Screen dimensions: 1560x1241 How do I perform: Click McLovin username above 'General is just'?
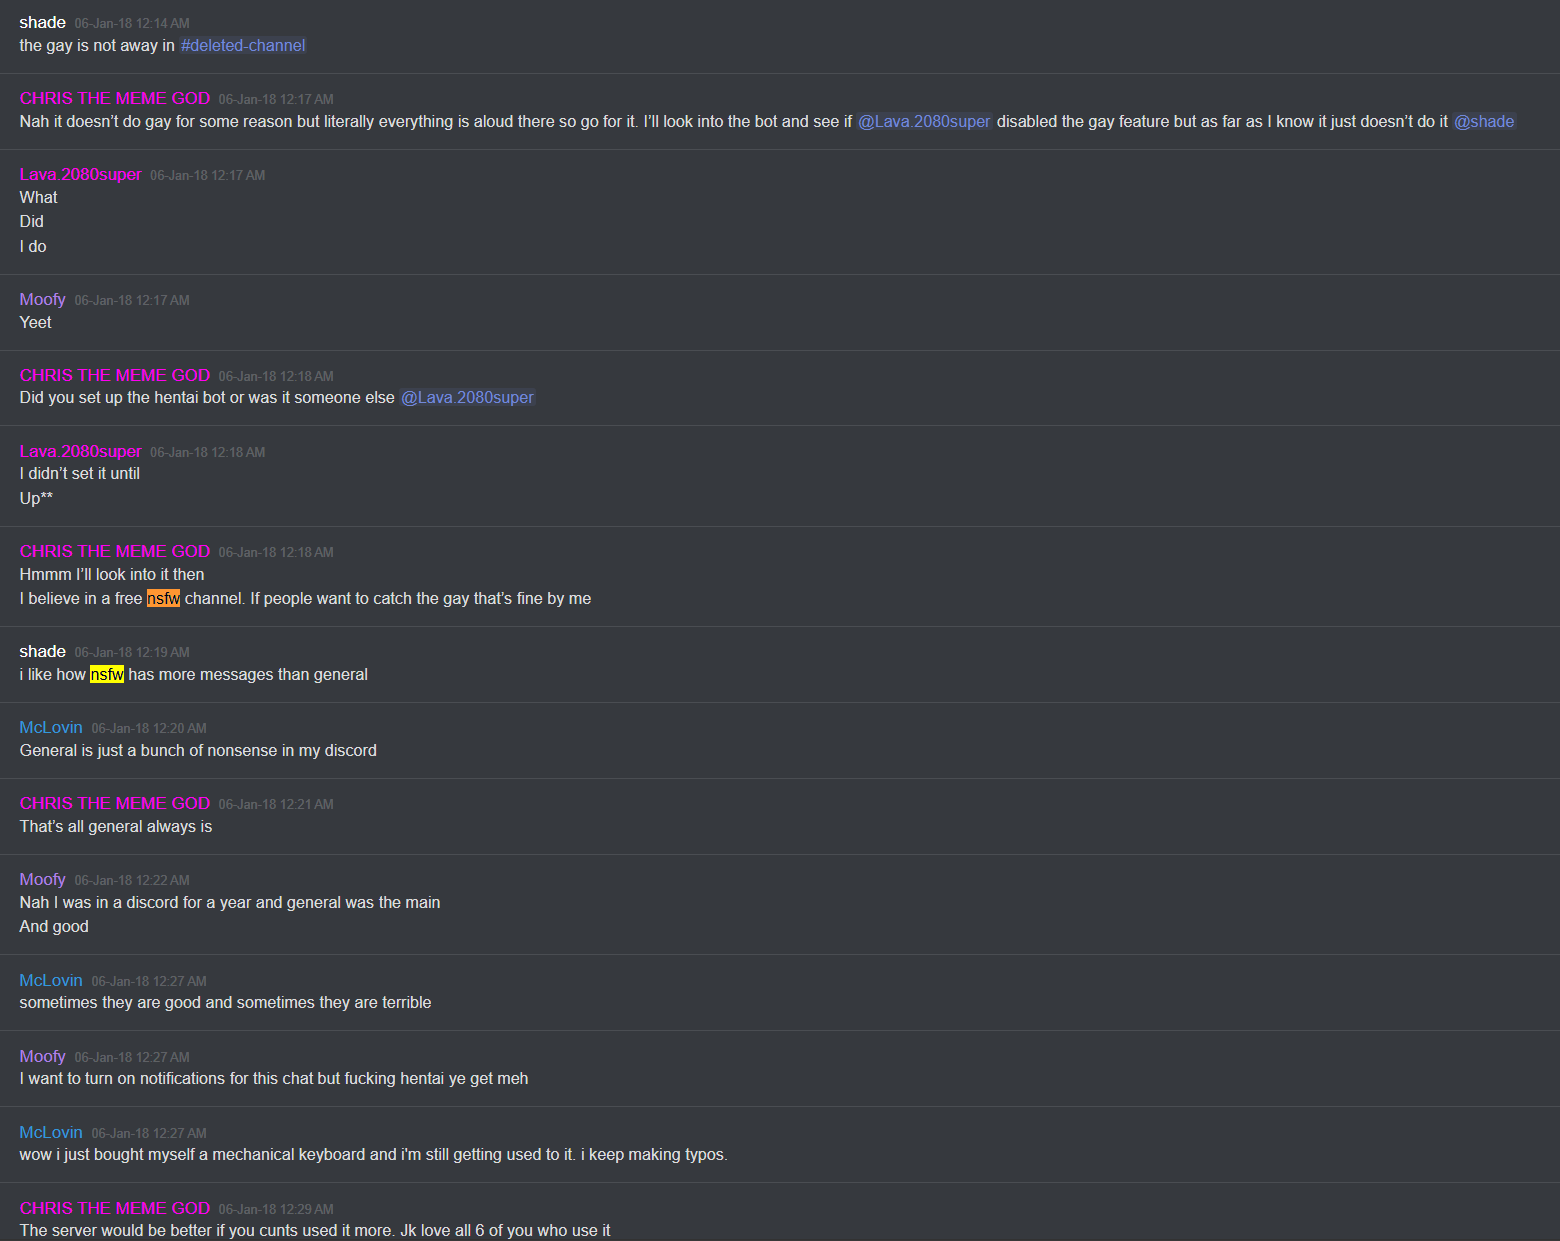tap(51, 728)
